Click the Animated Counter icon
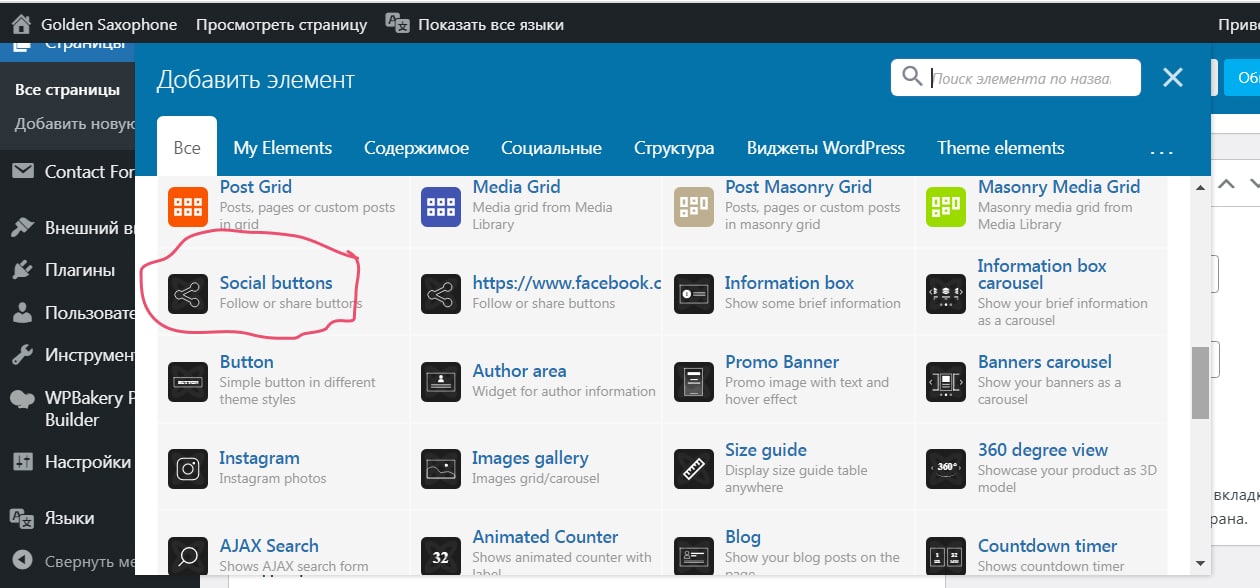The image size is (1260, 588). click(440, 556)
